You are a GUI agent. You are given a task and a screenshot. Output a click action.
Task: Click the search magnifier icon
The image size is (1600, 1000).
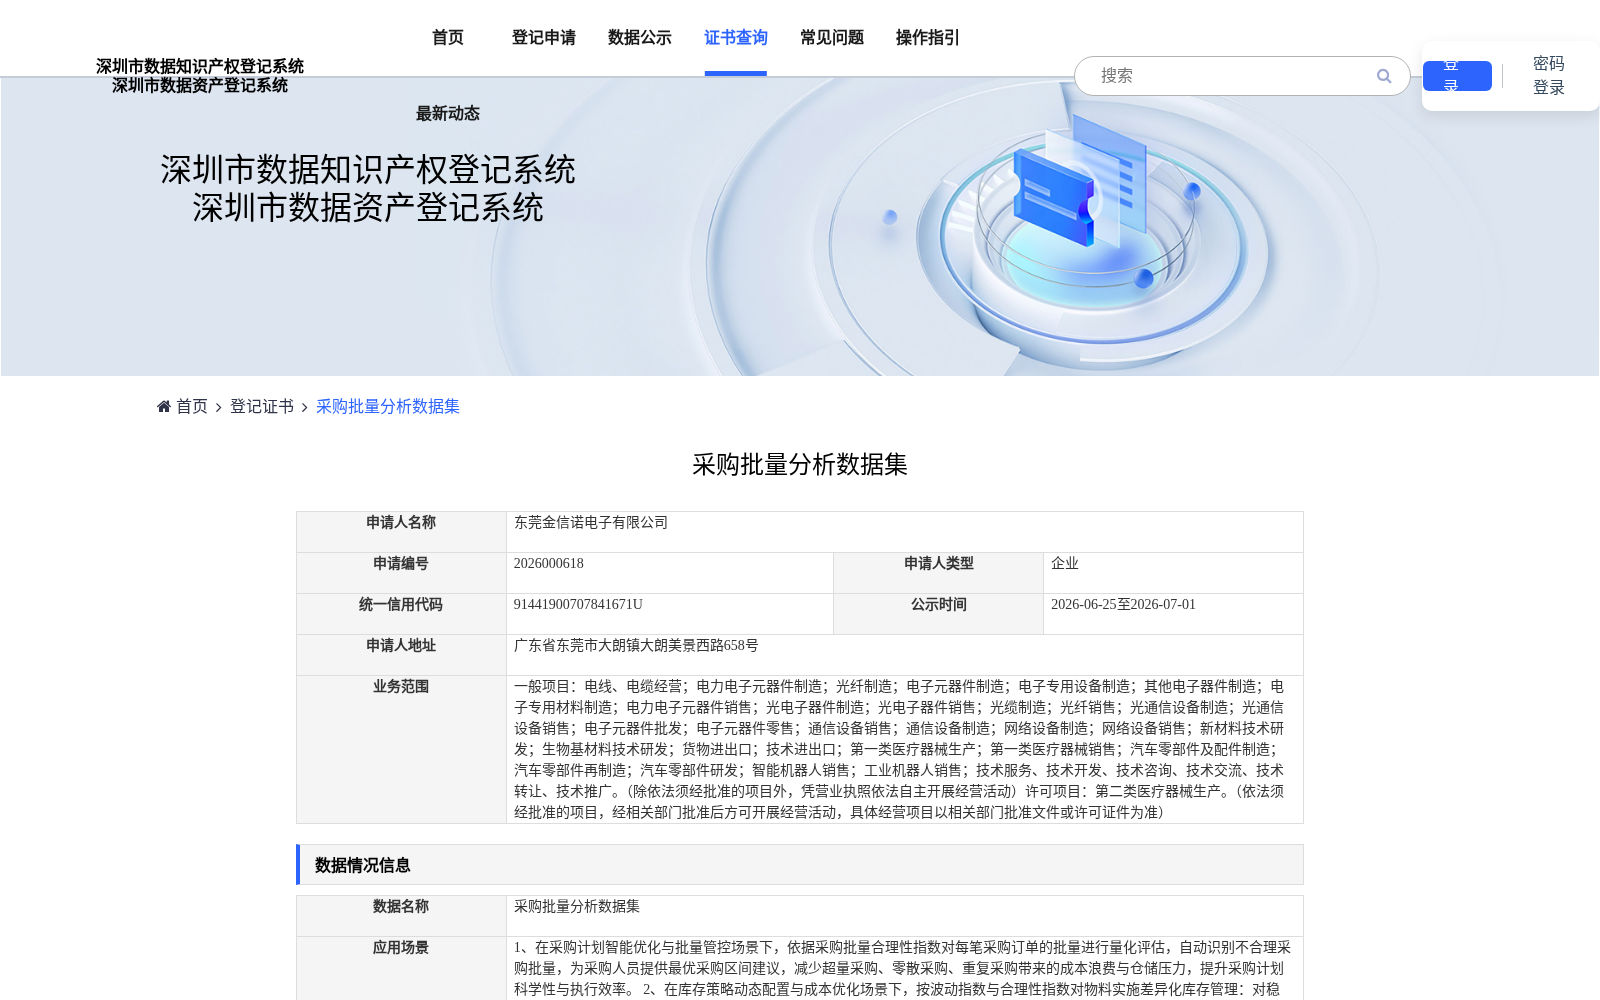(1384, 76)
